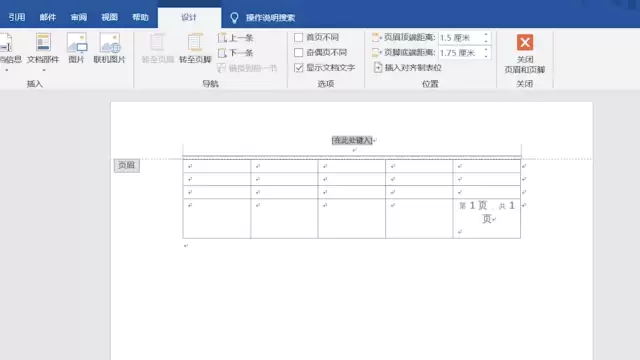Click the first table cell in header
Image resolution: width=640 pixels, height=360 pixels.
click(x=217, y=166)
